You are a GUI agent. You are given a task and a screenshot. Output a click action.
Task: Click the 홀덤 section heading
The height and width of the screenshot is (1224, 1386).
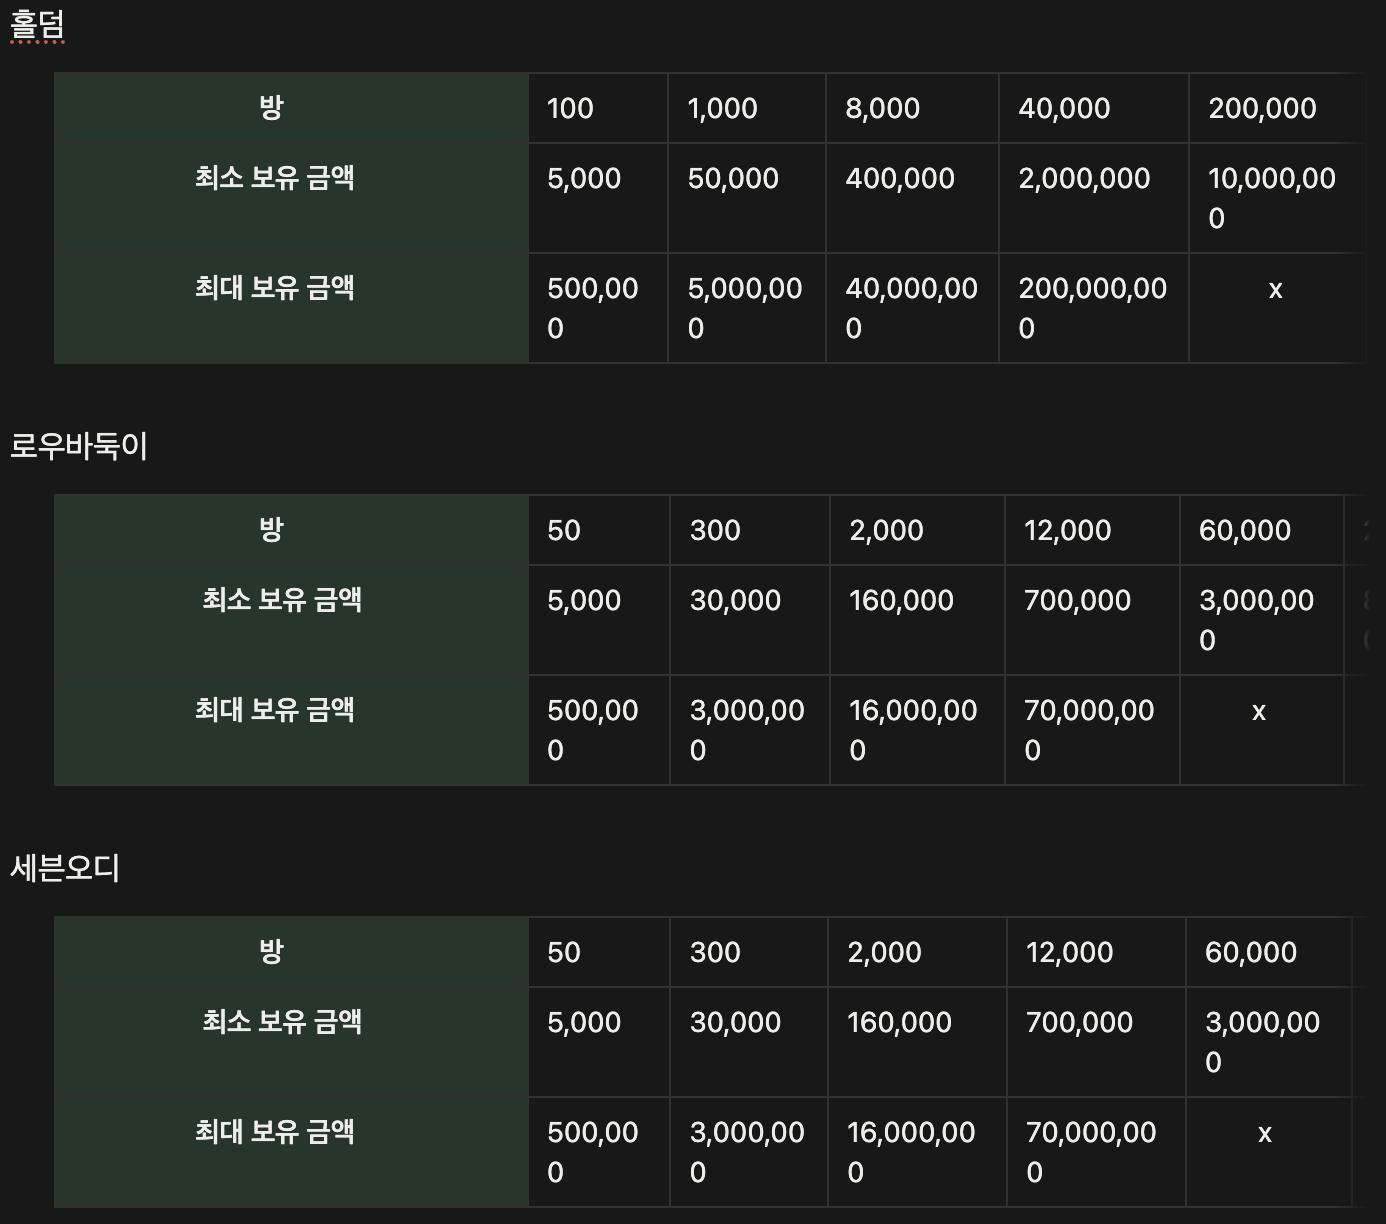37,24
